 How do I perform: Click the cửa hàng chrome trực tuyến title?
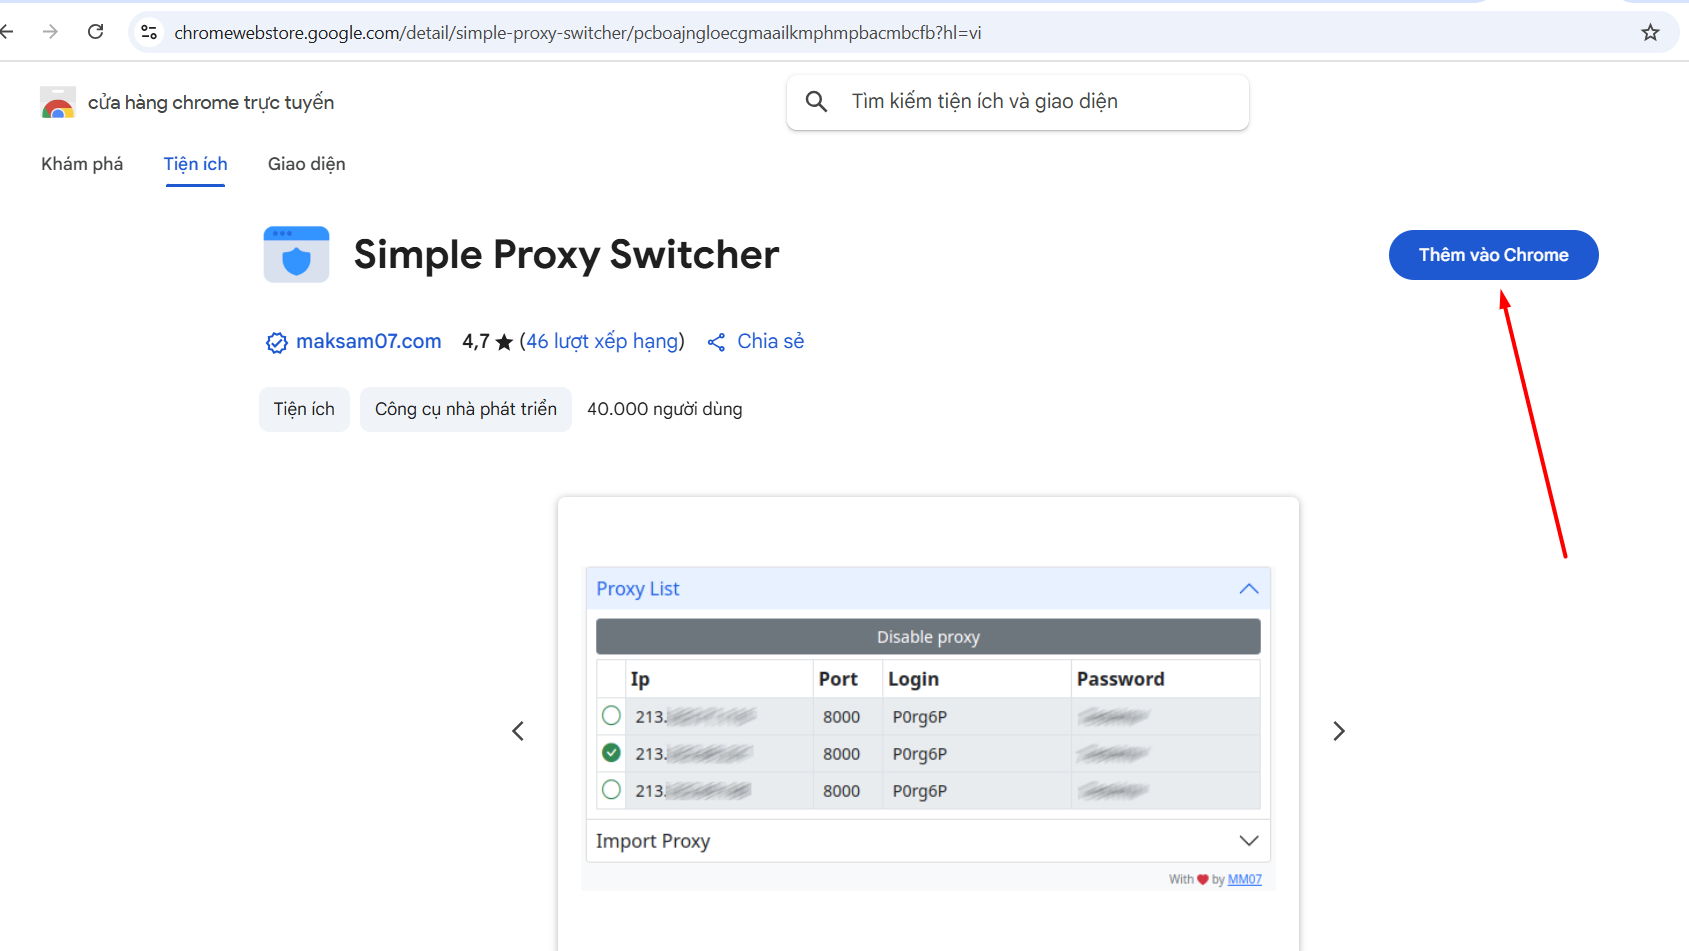(211, 102)
